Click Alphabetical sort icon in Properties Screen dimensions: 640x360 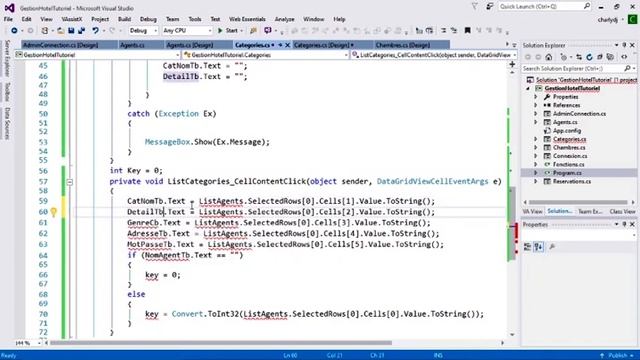(538, 247)
